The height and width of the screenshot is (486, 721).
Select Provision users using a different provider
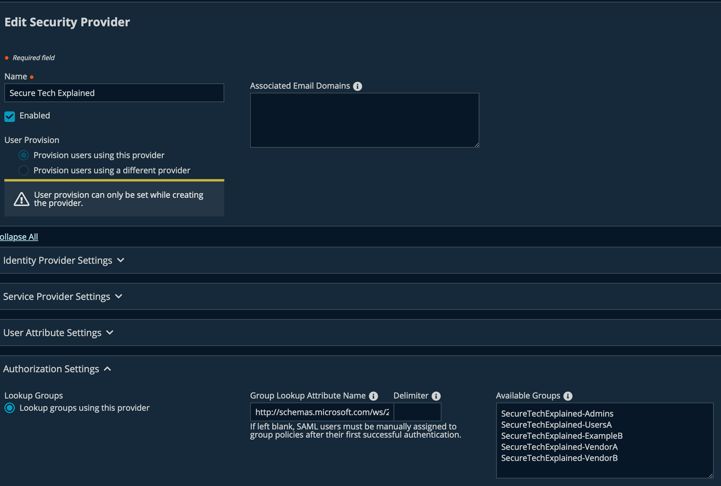(23, 171)
